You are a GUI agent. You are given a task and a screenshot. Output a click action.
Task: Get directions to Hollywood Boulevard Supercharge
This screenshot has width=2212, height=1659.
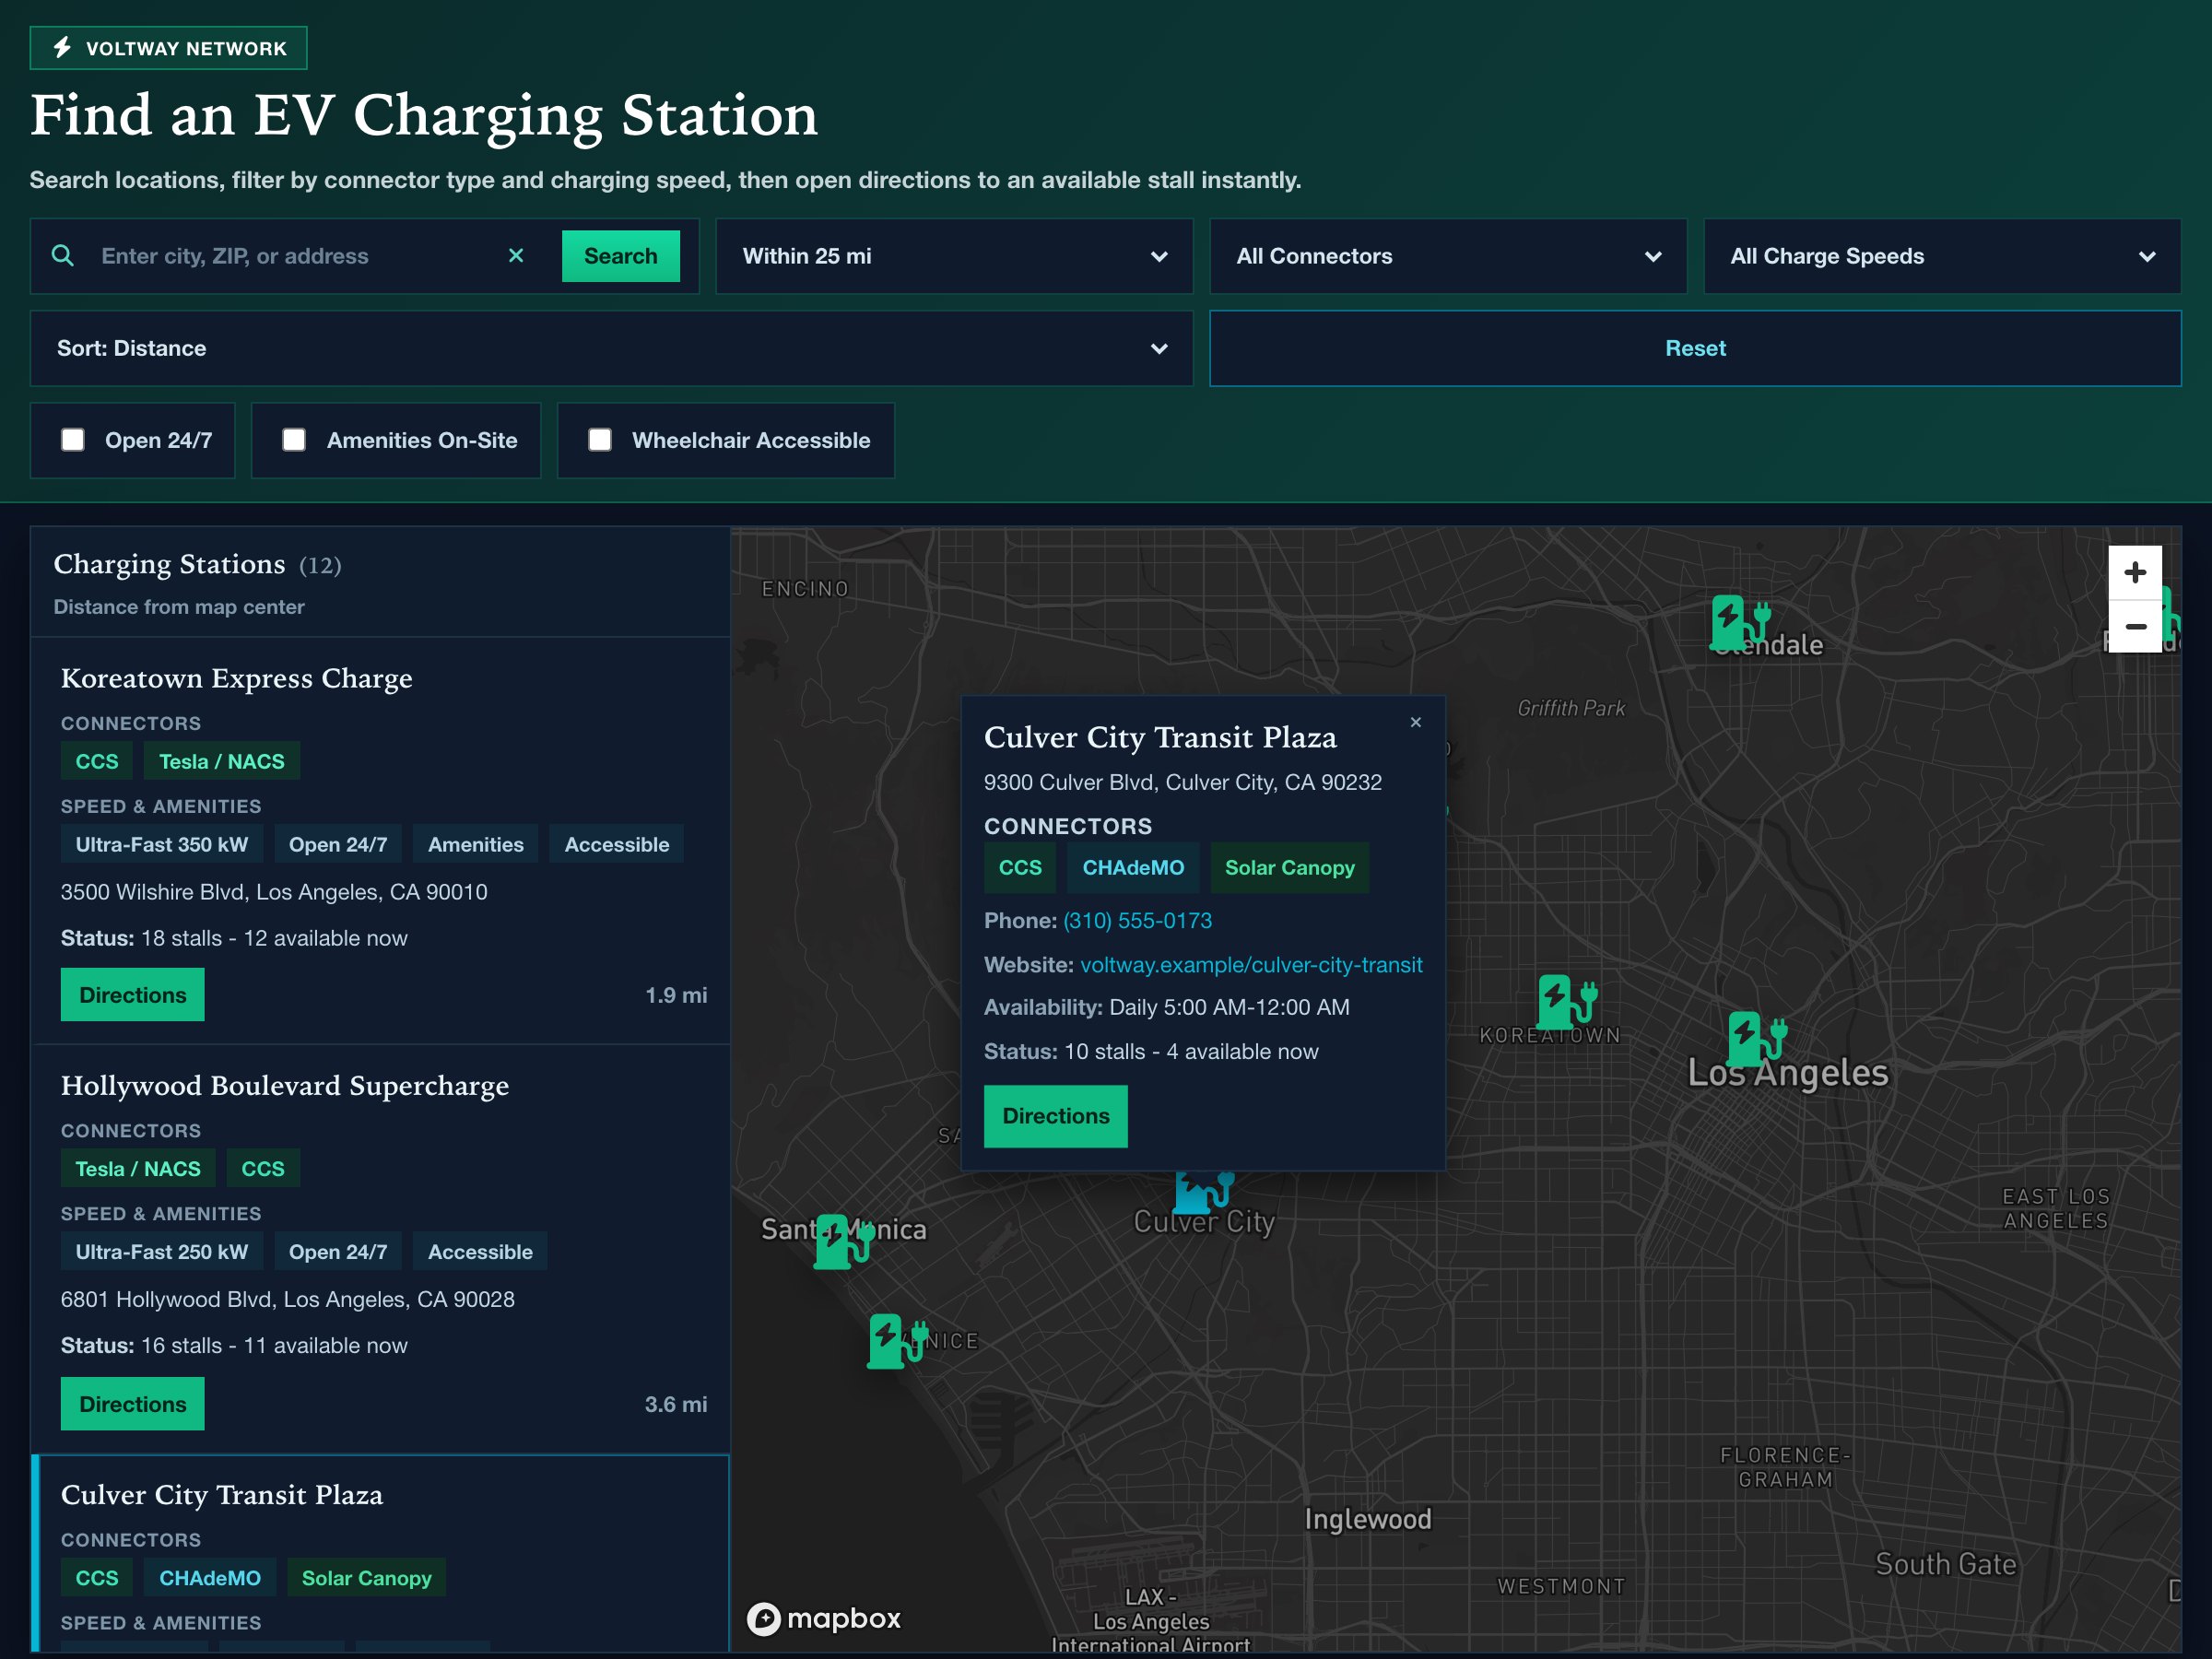[x=133, y=1404]
